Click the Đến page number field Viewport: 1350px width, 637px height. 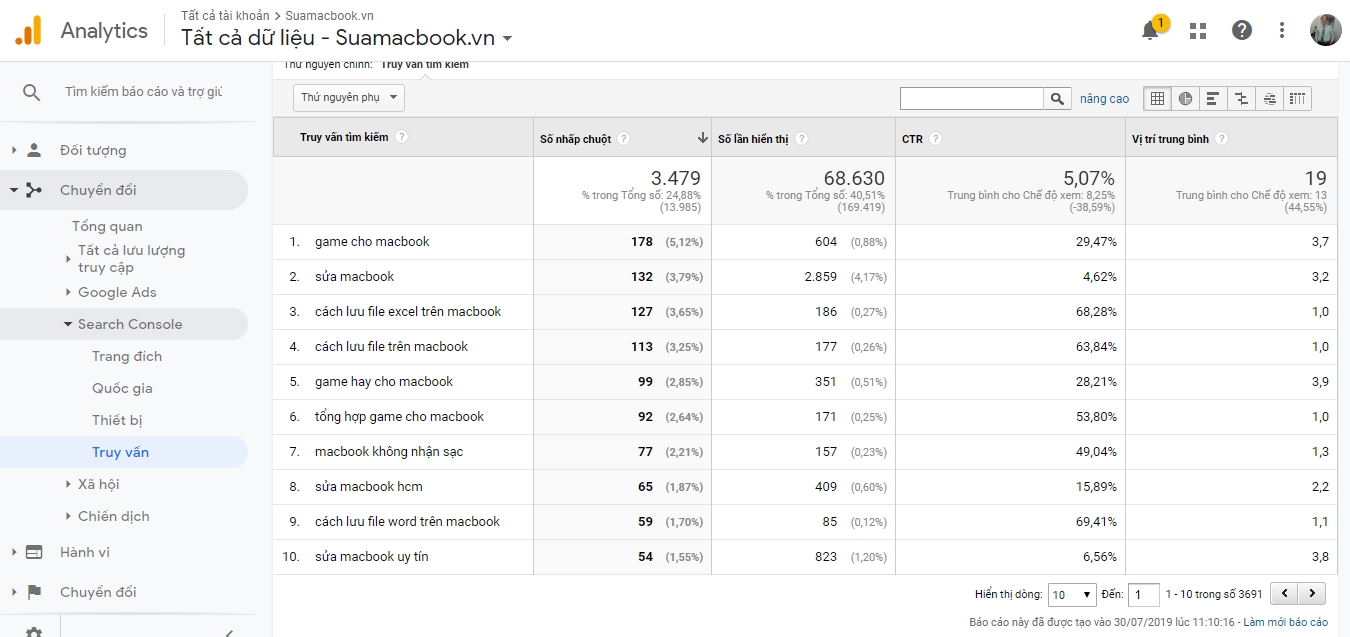tap(1143, 594)
